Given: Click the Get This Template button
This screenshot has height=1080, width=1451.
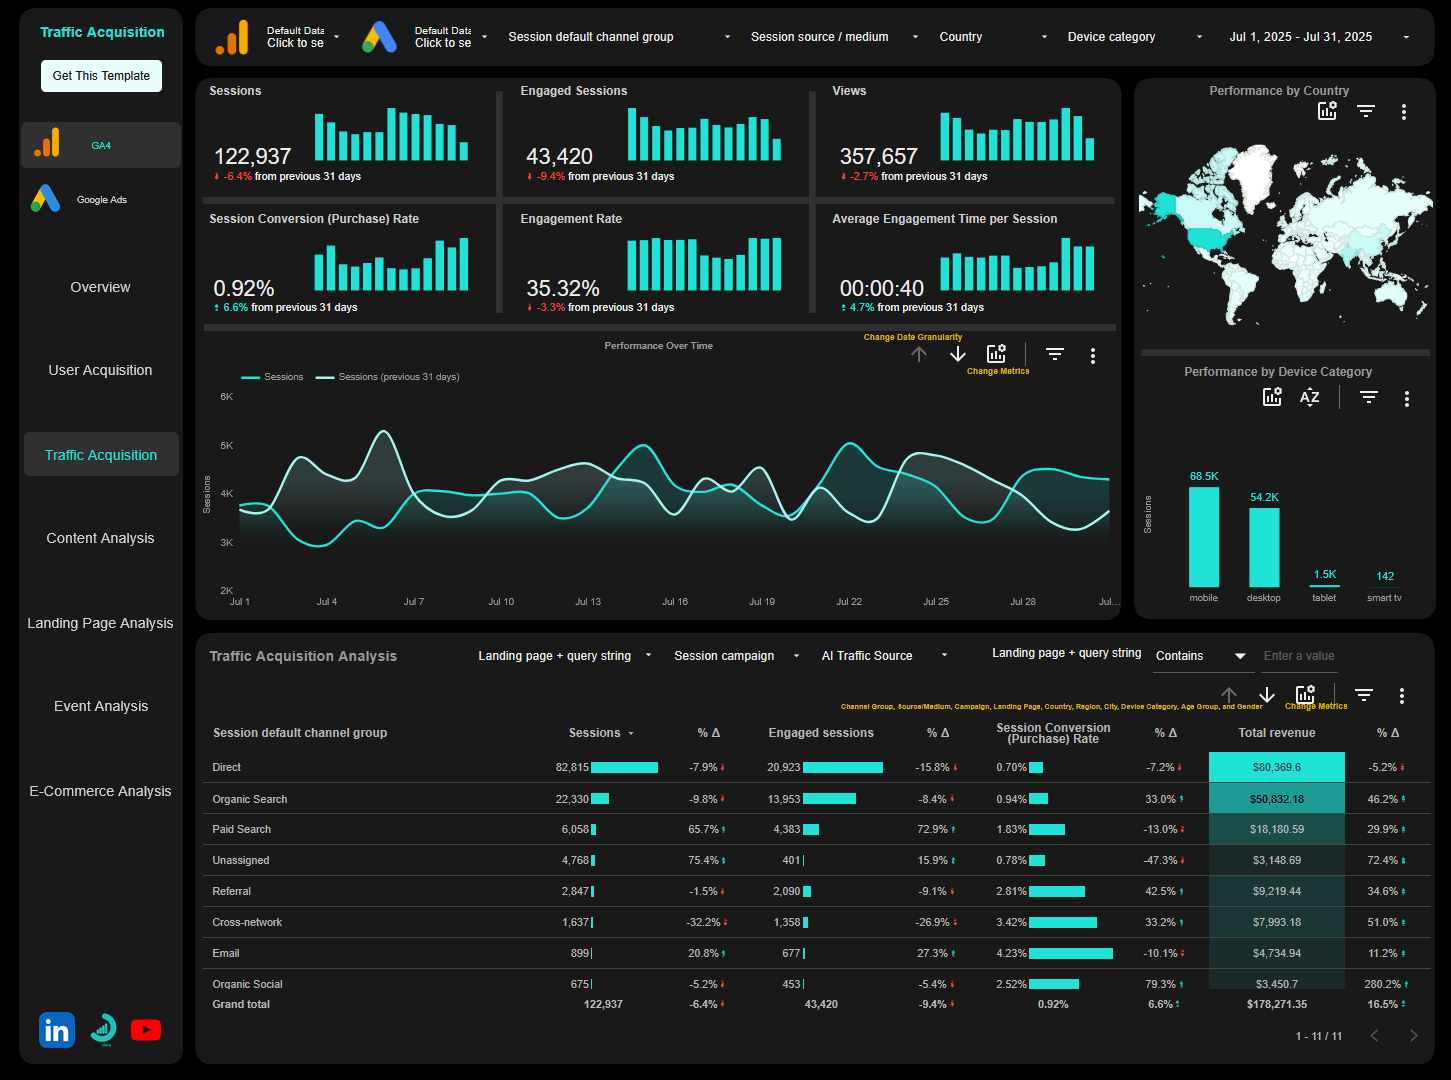Looking at the screenshot, I should coord(101,75).
